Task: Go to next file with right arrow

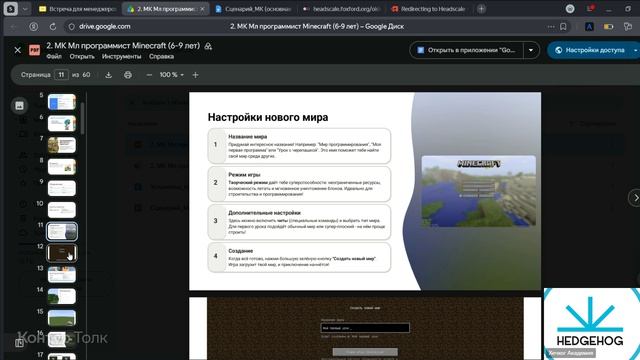Action: [635, 198]
